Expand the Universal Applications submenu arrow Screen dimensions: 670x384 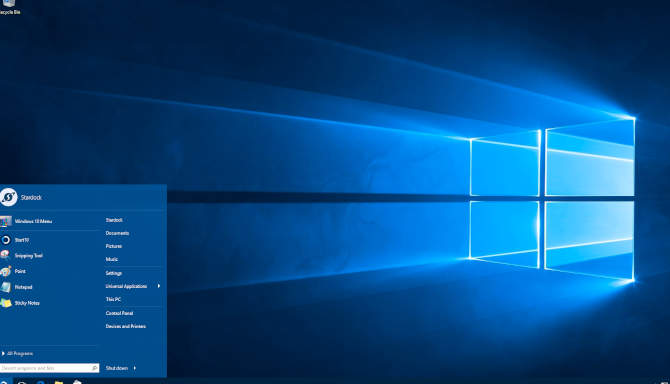click(x=159, y=286)
